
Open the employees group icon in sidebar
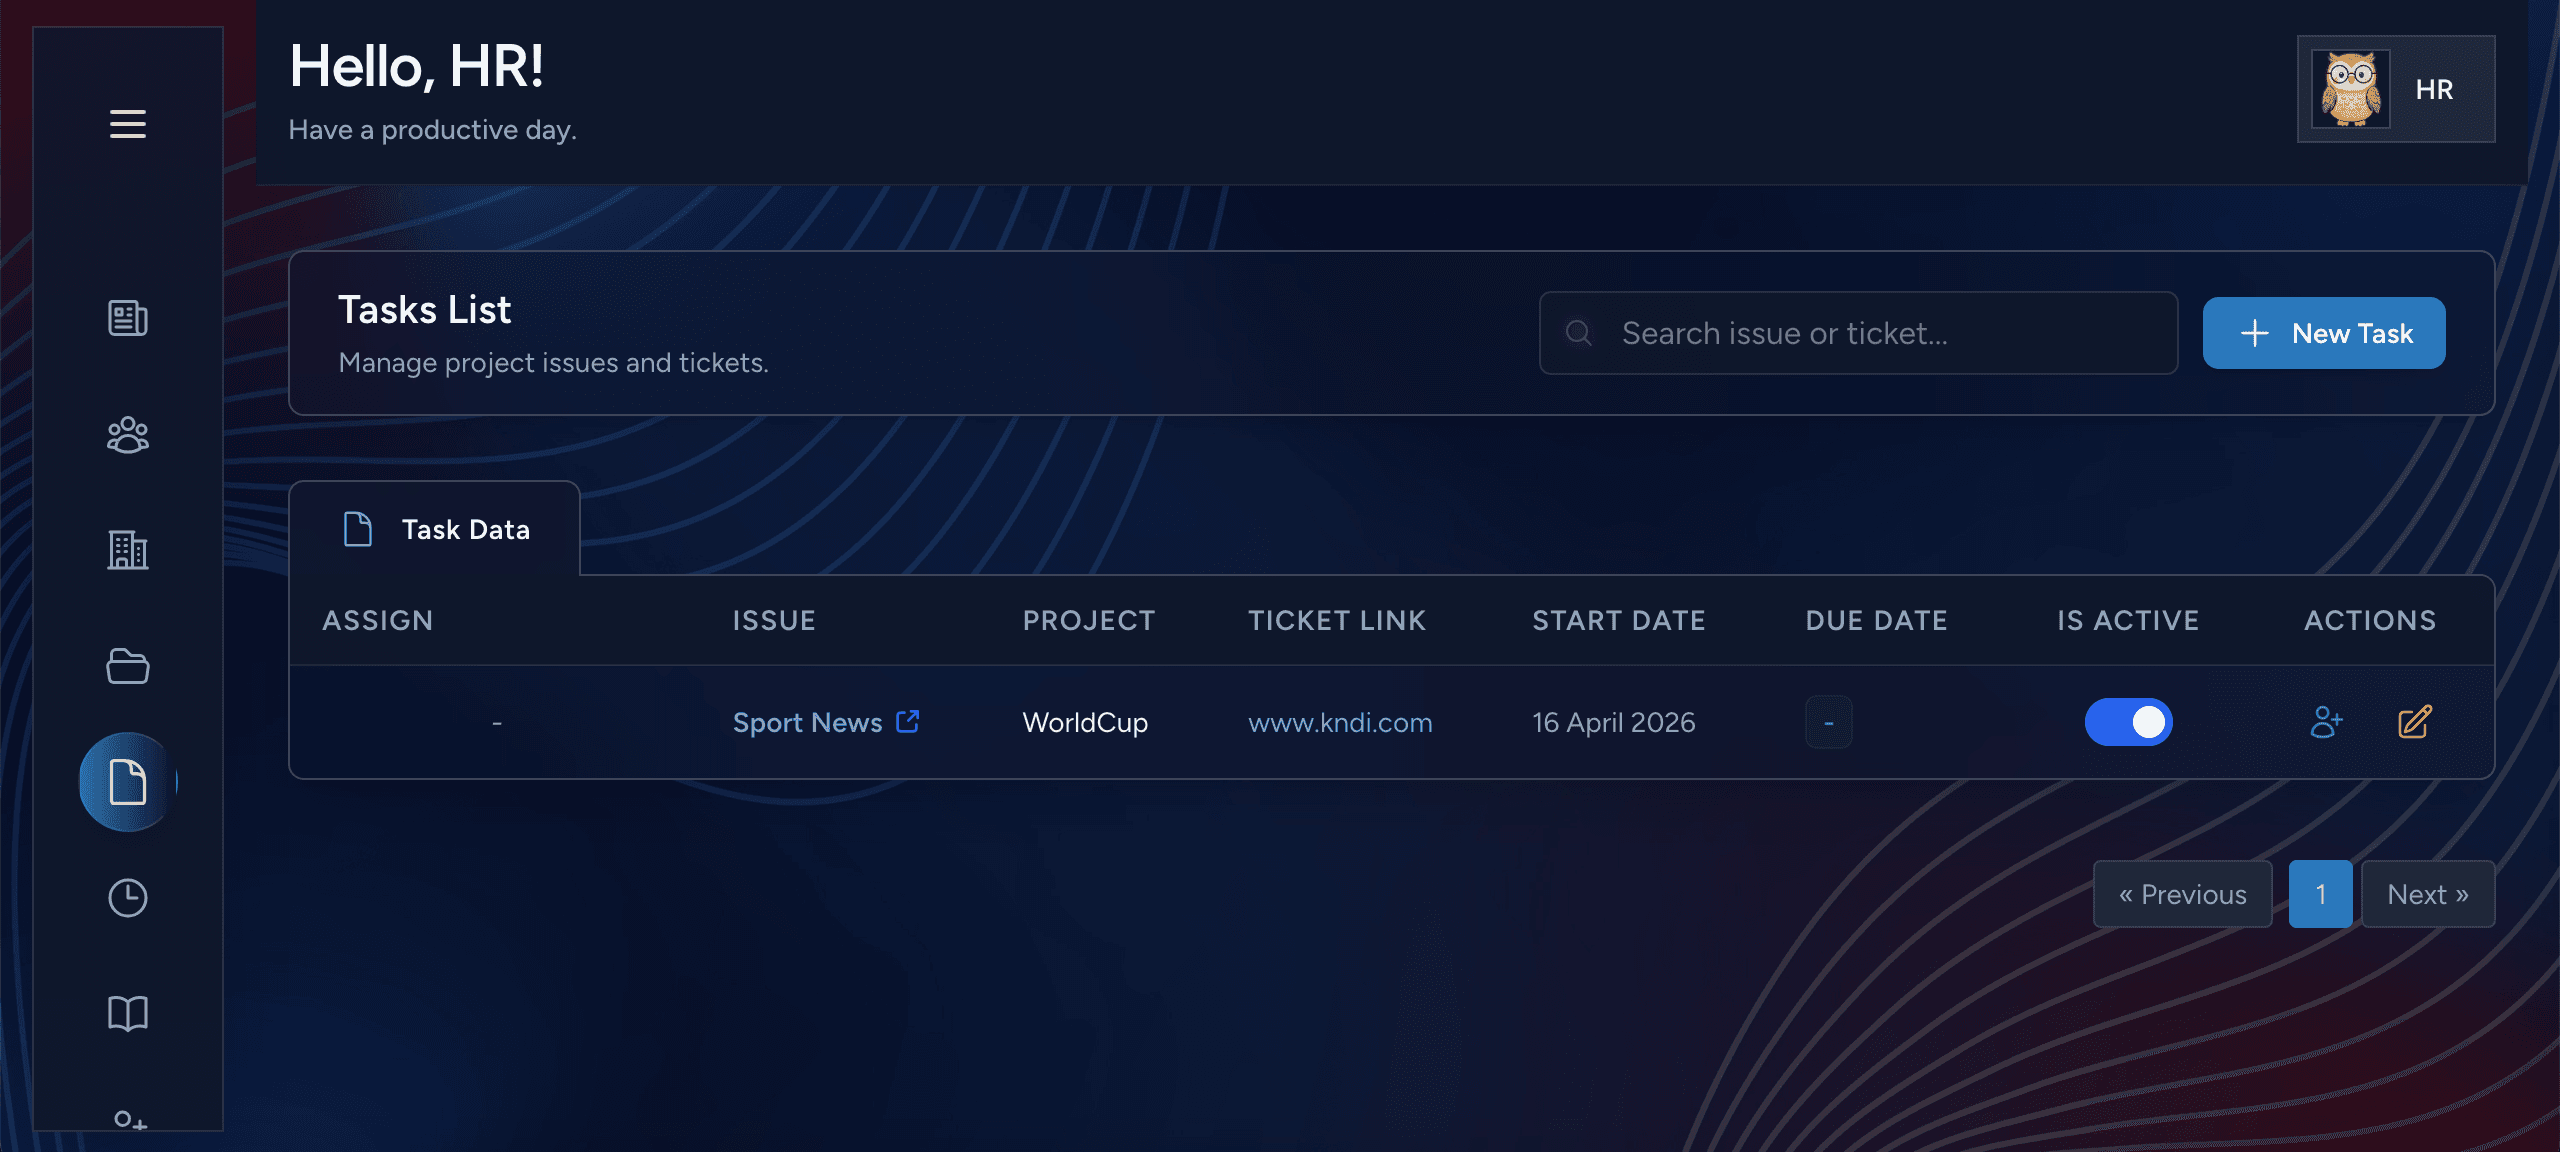click(128, 435)
